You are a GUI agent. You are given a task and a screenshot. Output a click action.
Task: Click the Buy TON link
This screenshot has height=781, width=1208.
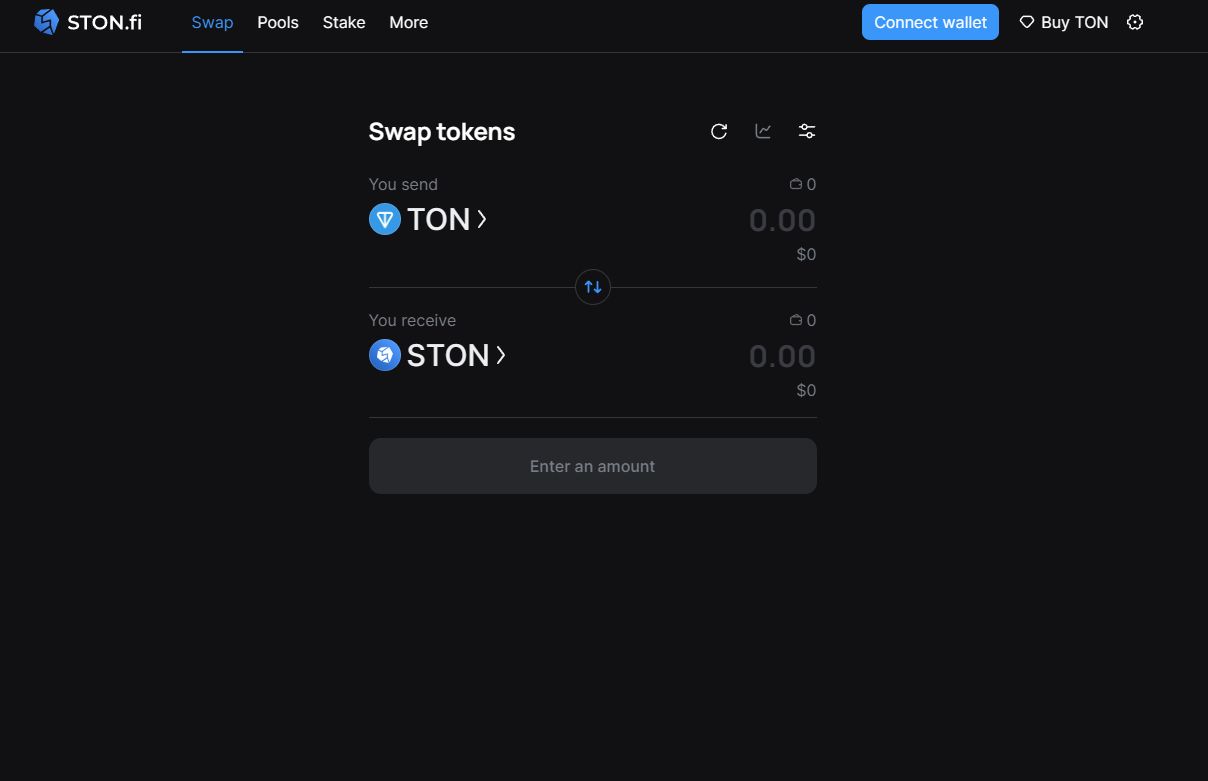(1064, 22)
